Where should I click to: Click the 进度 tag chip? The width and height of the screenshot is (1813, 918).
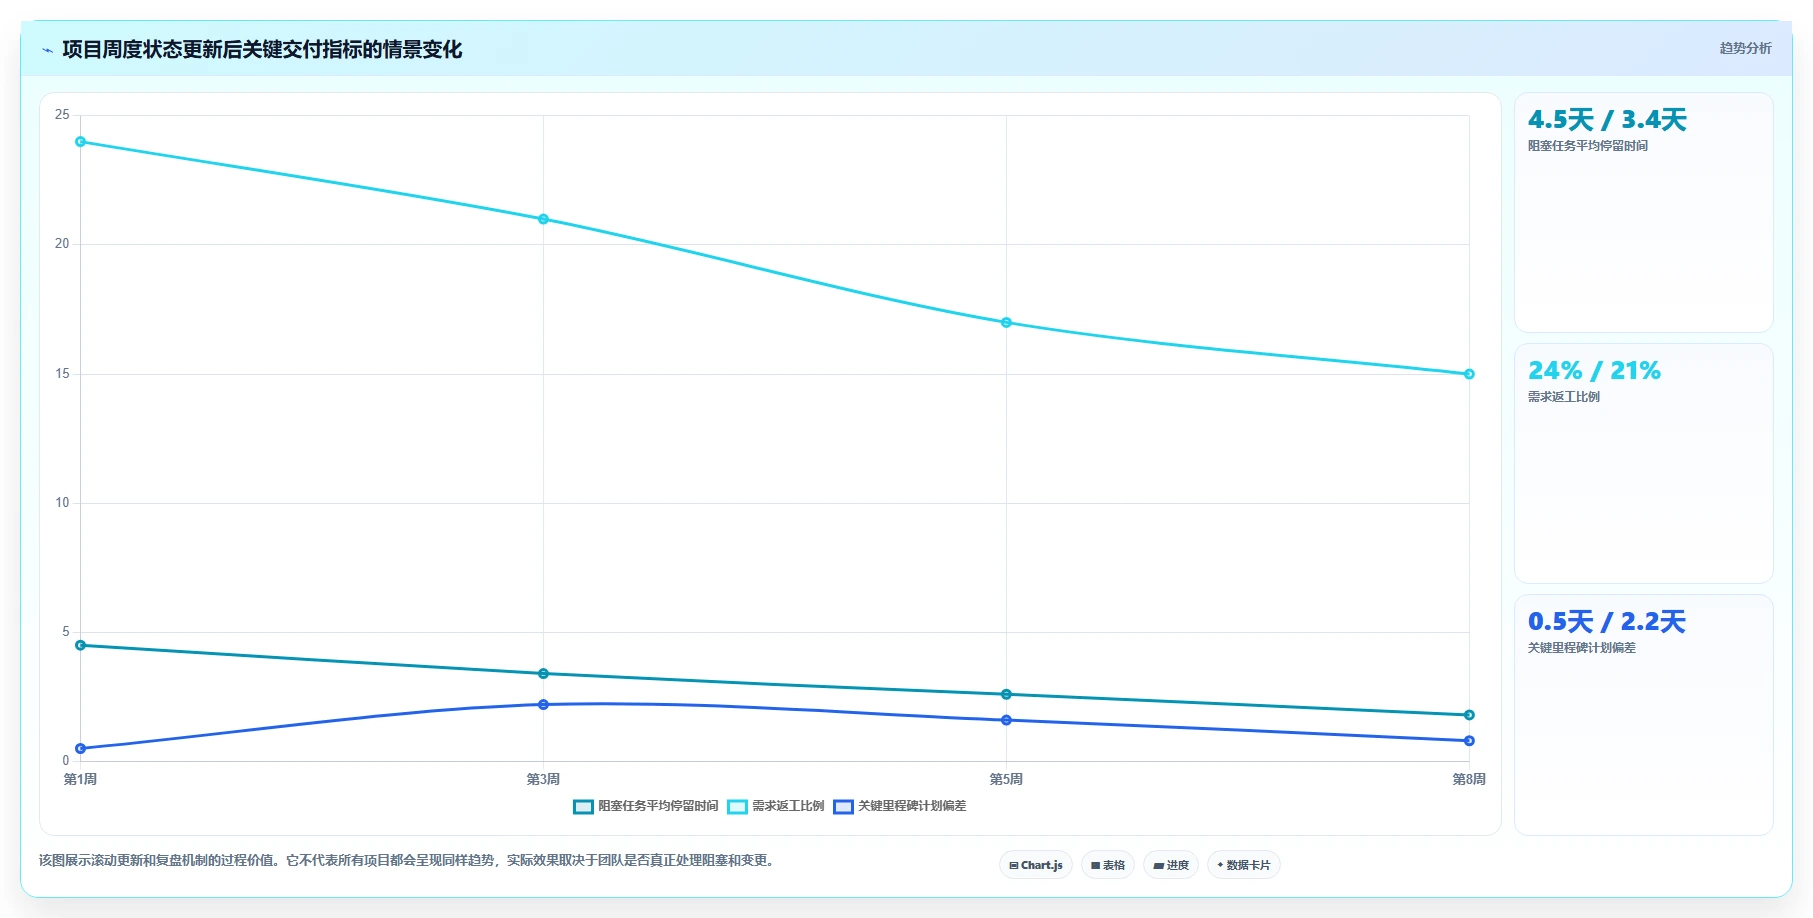(1171, 865)
